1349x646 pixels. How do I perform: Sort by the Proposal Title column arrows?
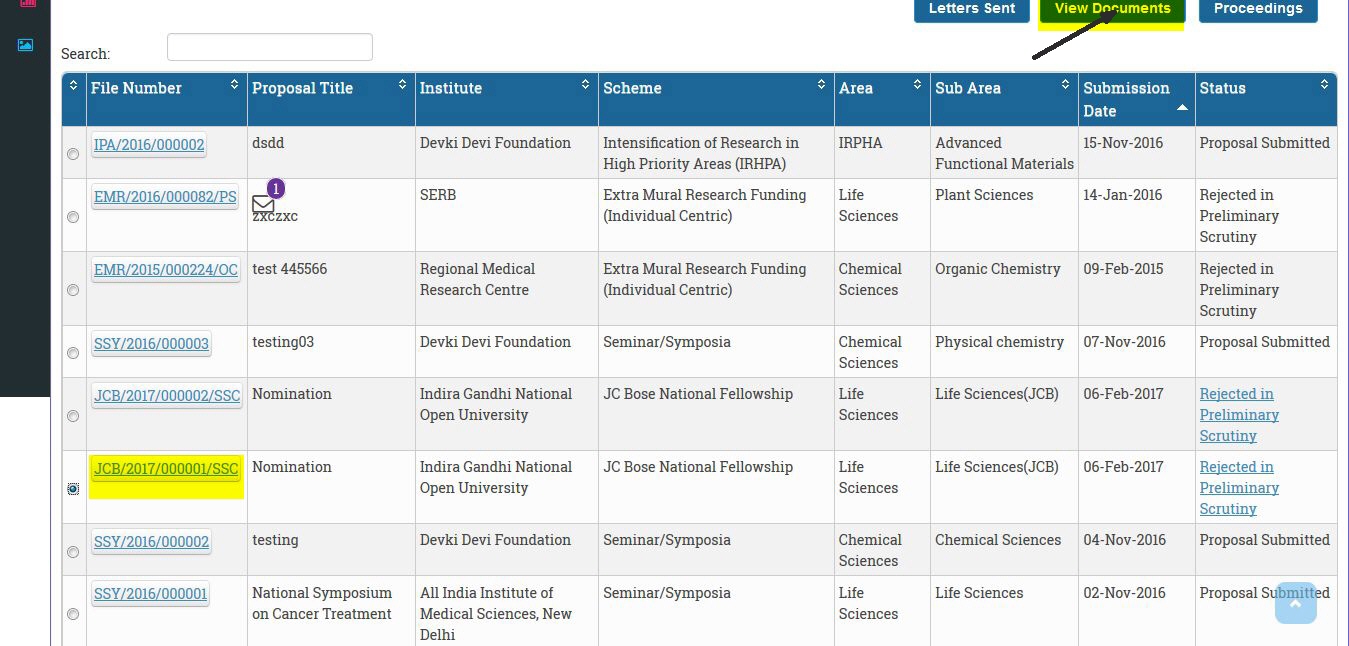point(402,85)
